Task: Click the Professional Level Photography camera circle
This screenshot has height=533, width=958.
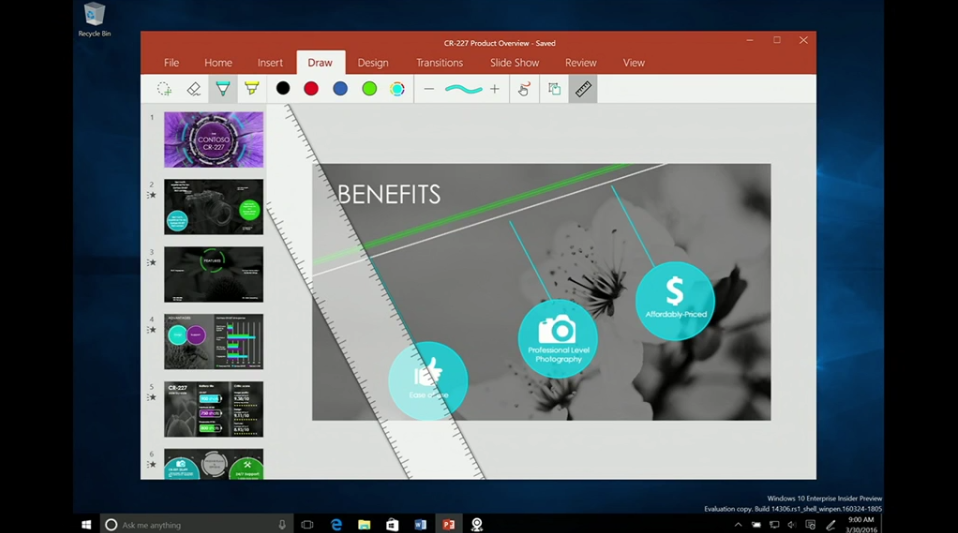Action: click(558, 338)
